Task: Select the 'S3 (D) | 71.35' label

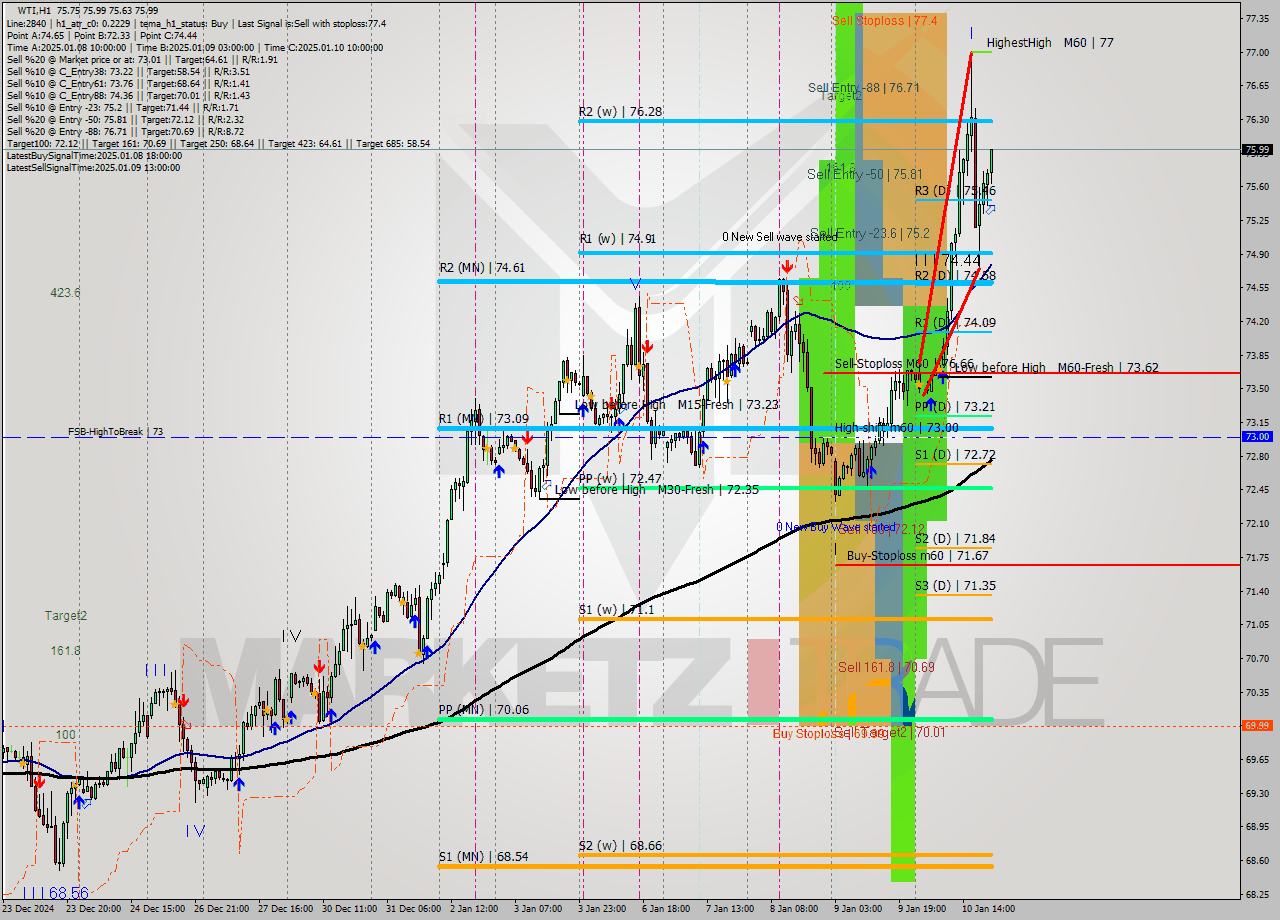Action: point(955,586)
